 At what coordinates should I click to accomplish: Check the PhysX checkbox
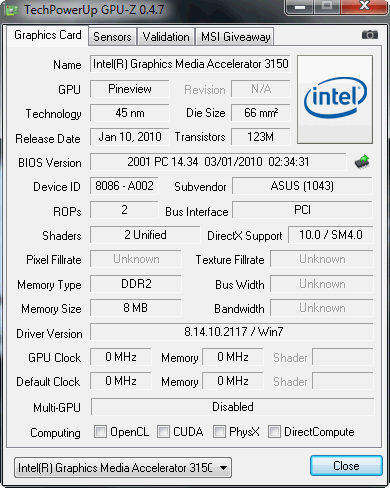point(219,431)
